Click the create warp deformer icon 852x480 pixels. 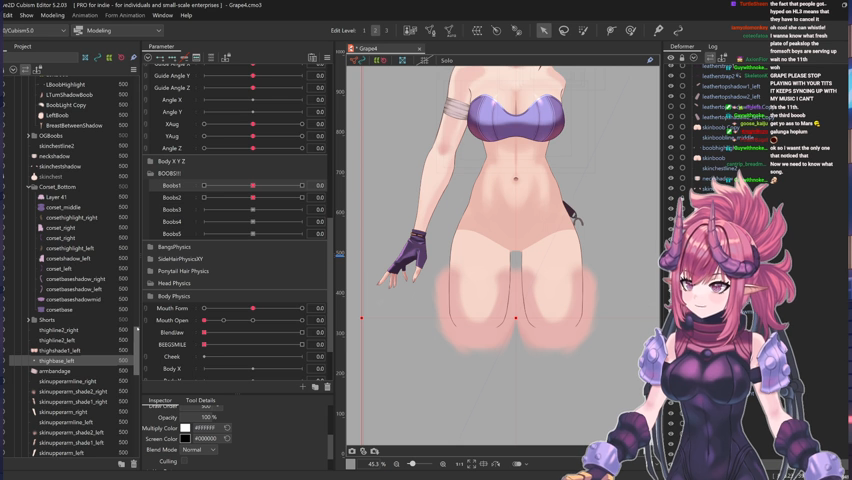[477, 31]
